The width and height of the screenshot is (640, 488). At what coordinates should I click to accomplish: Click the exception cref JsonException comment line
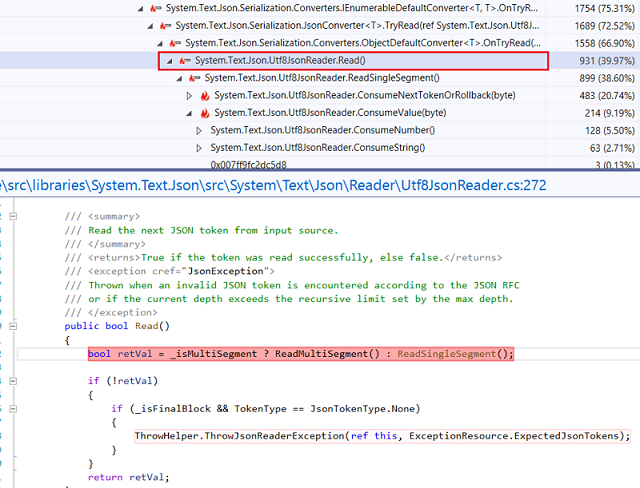pyautogui.click(x=169, y=271)
